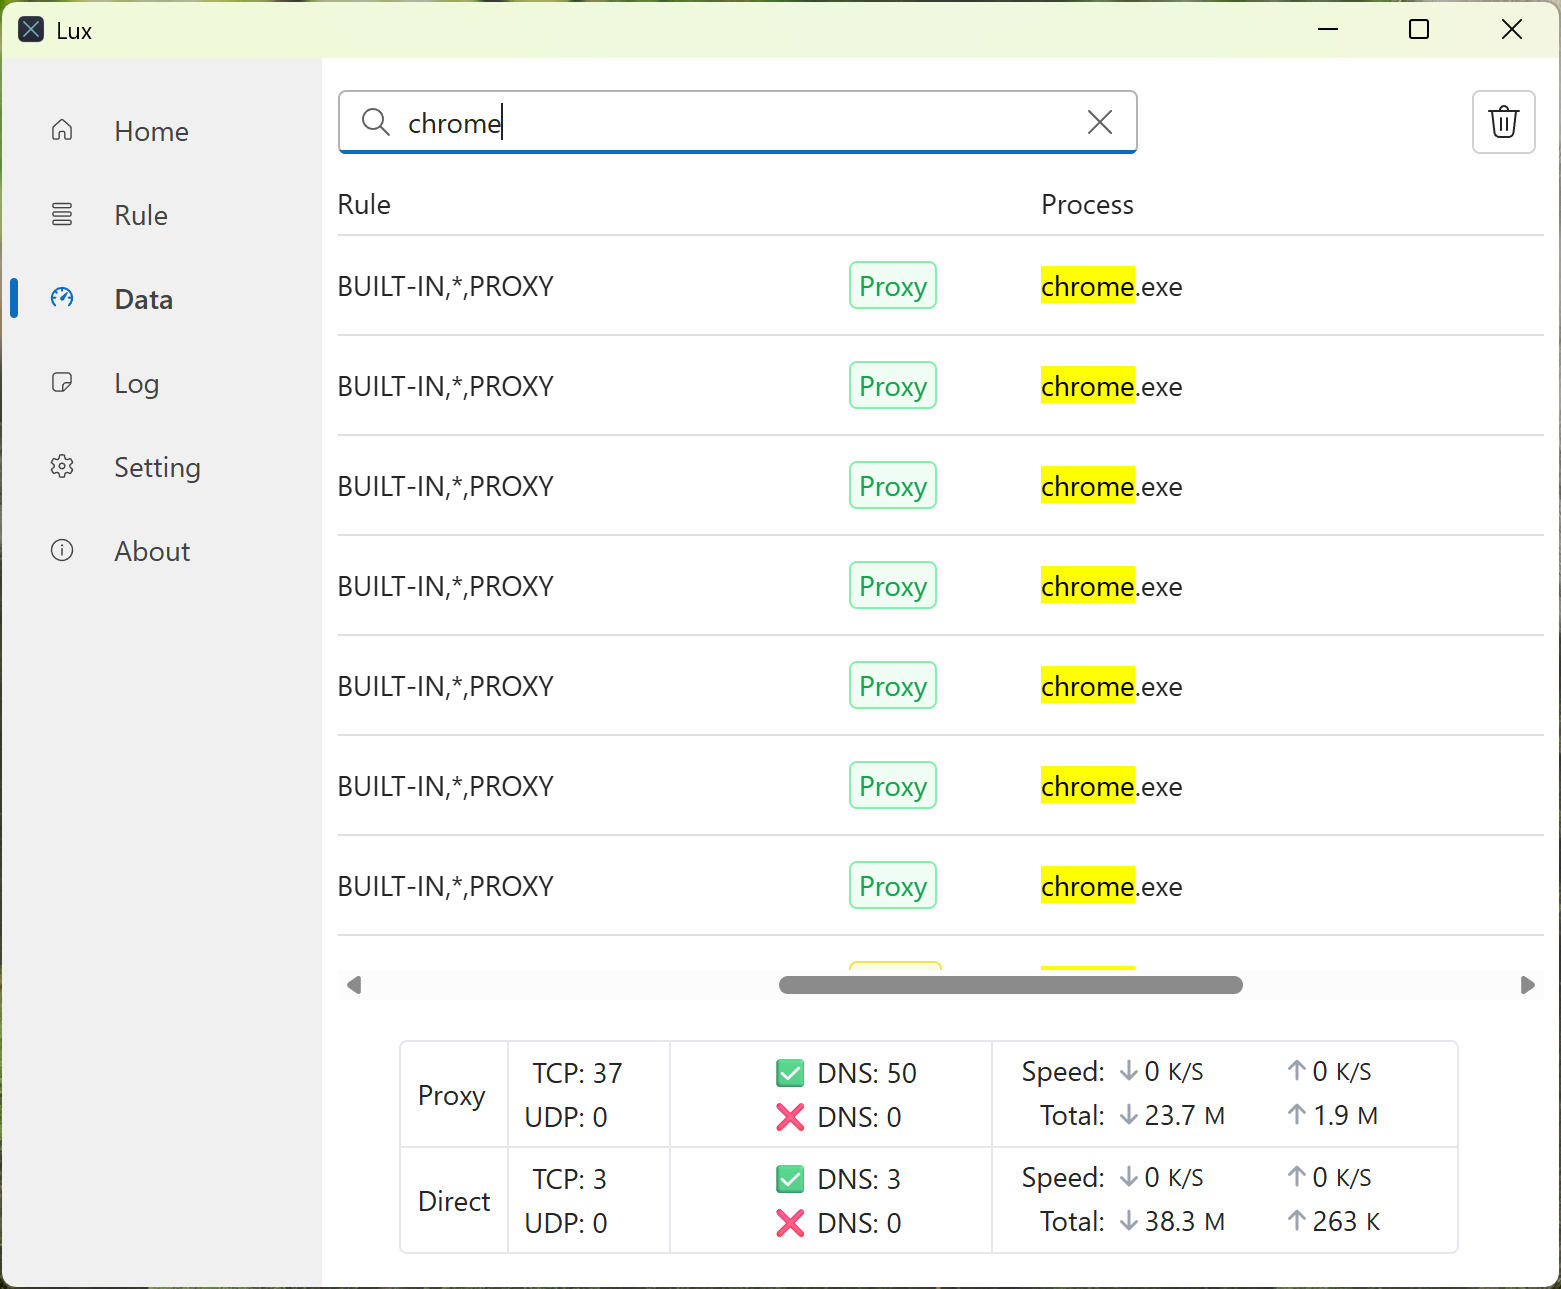Click the Rule column header
This screenshot has height=1289, width=1561.
click(364, 205)
